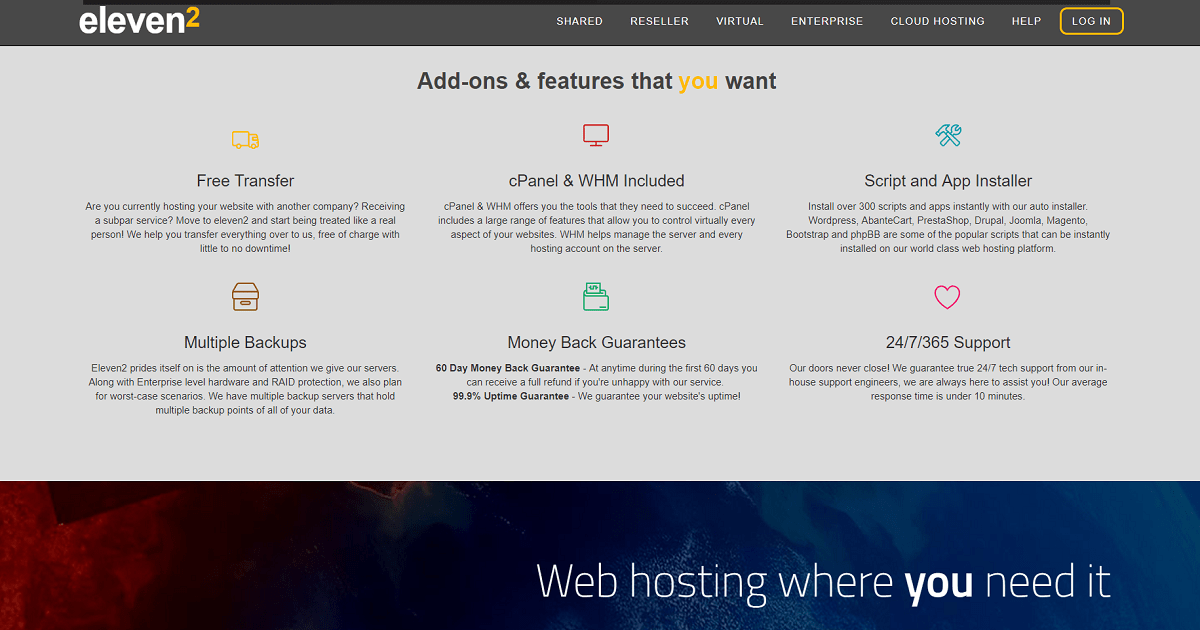
Task: Click the 60 Day Money Back Guarantee text
Action: [x=508, y=368]
